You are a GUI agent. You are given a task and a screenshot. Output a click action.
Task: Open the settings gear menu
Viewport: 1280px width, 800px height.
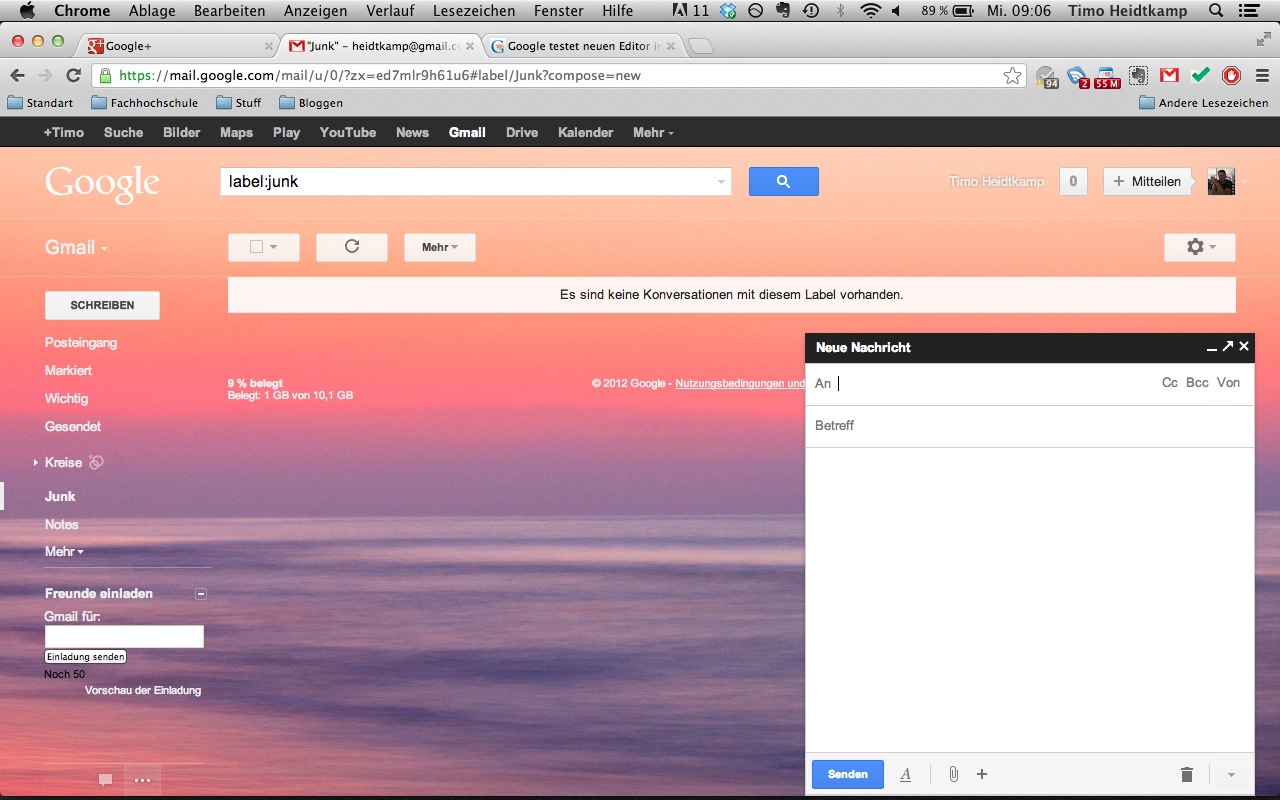[x=1199, y=247]
